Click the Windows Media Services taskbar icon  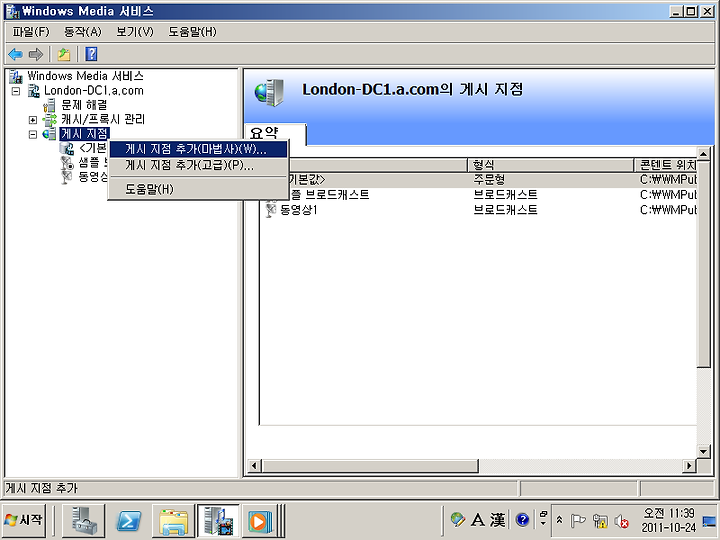click(x=218, y=521)
